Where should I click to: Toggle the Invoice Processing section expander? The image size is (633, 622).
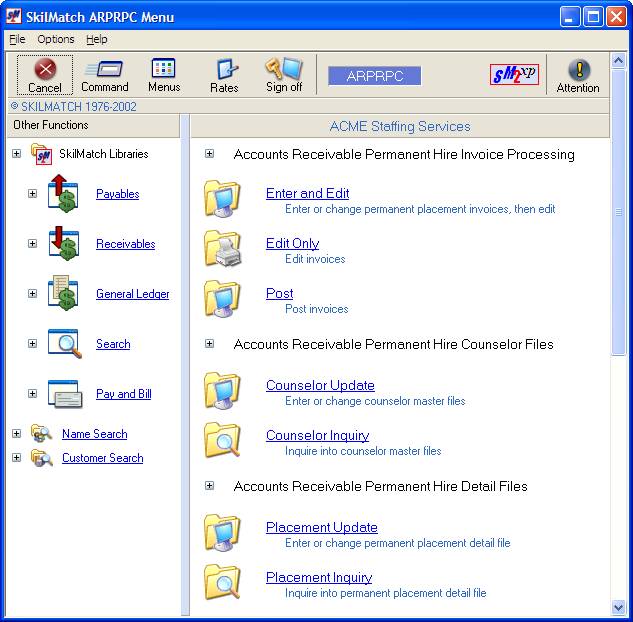(x=209, y=154)
